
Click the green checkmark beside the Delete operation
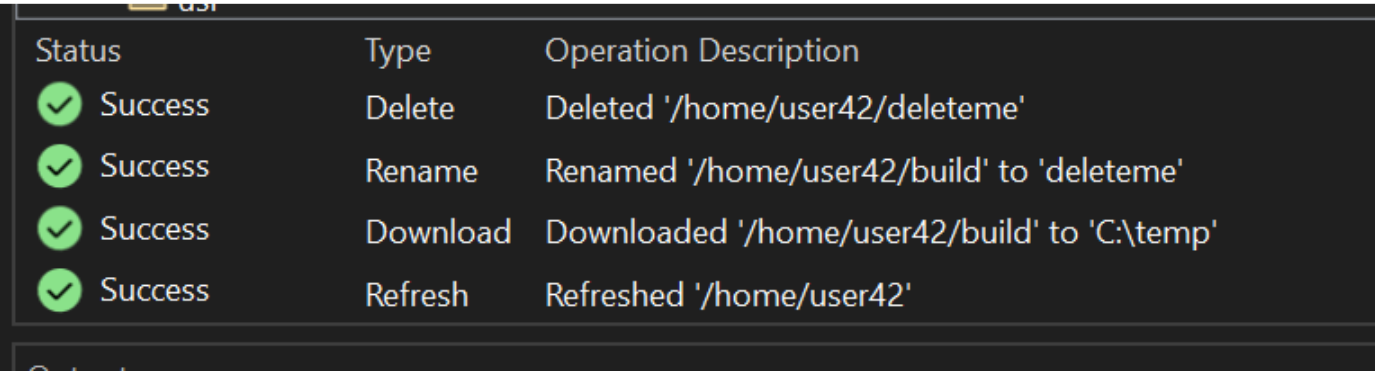tap(60, 105)
